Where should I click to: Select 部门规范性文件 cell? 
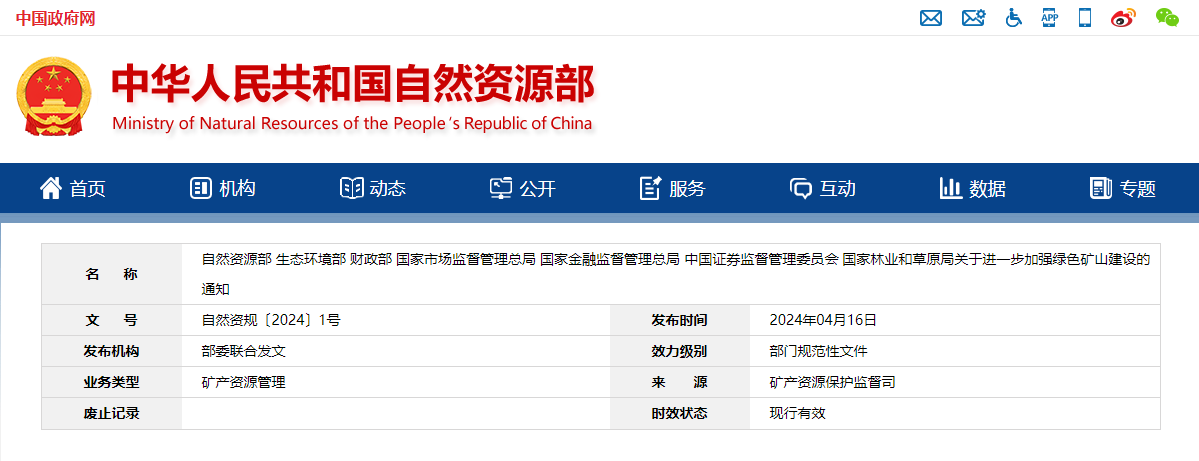coord(818,352)
